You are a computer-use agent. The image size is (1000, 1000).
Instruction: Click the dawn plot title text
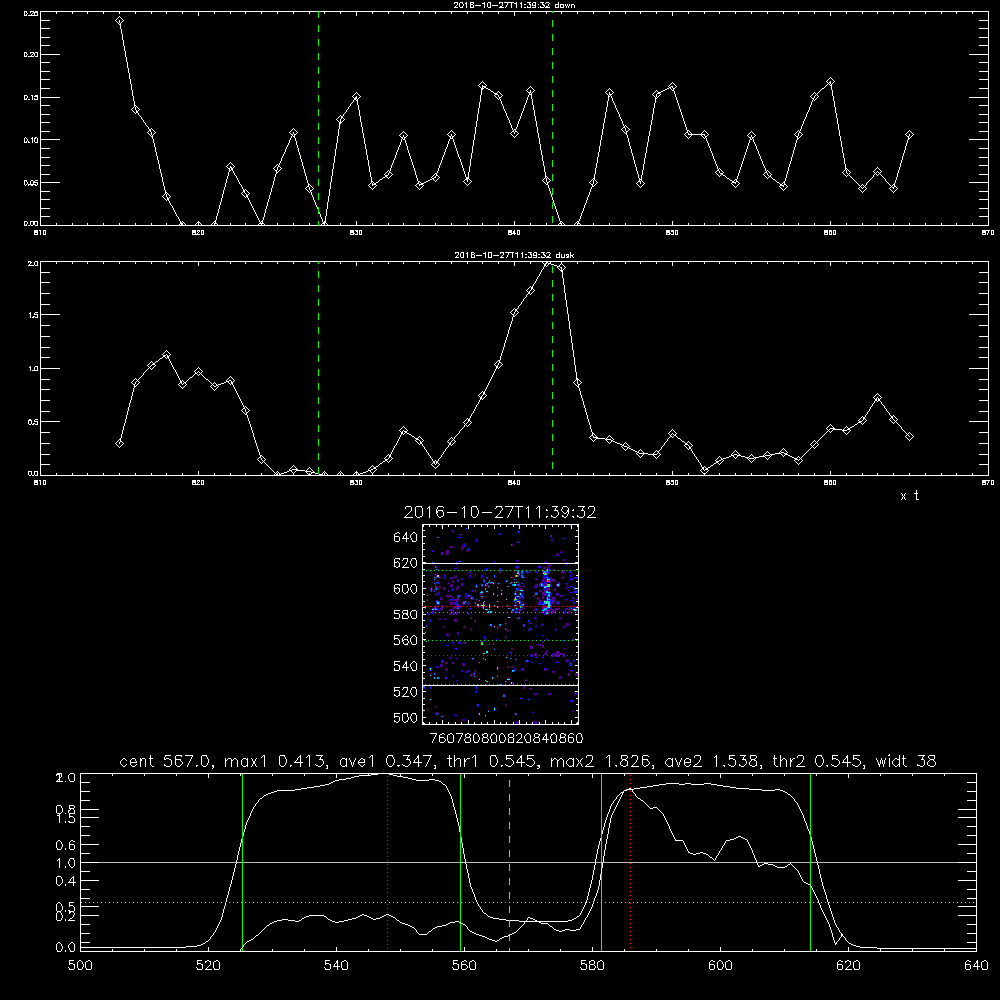click(515, 5)
